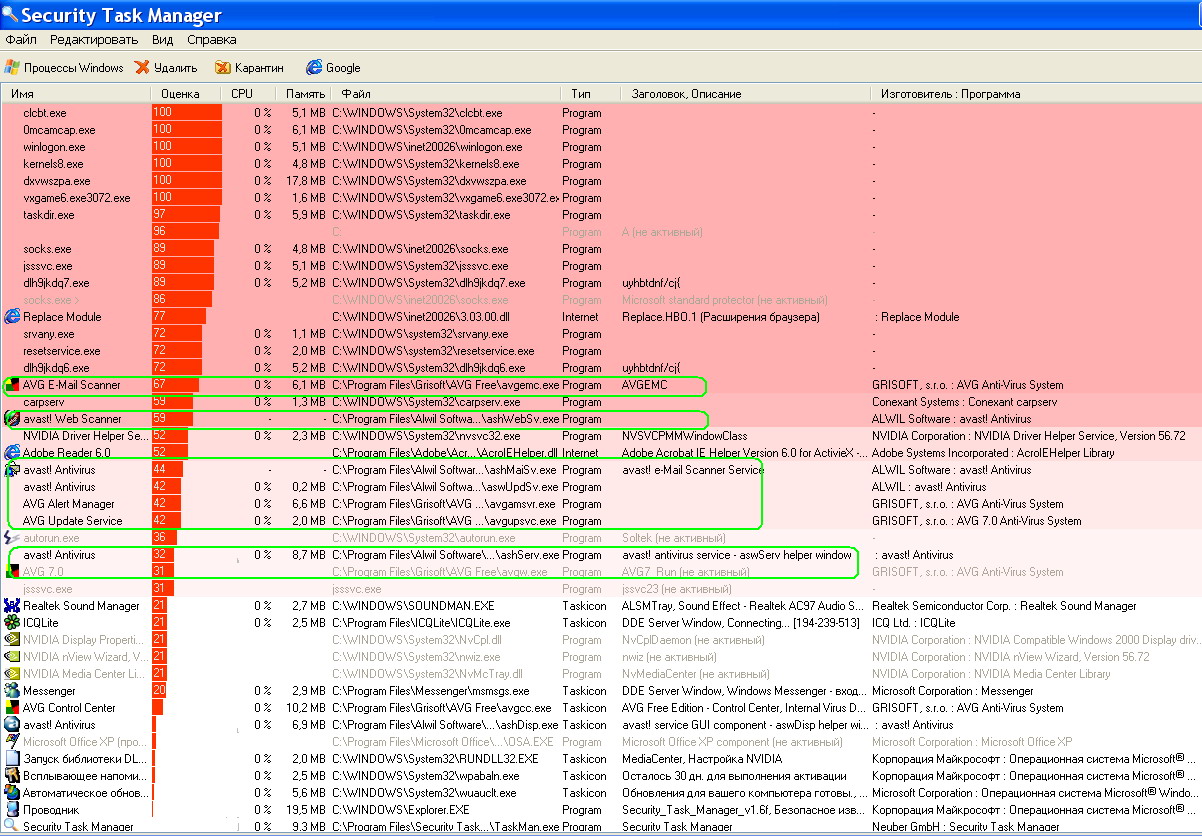Click the 67 rating bar for AVG E-Mail Scanner
Image resolution: width=1202 pixels, height=836 pixels.
[x=175, y=385]
